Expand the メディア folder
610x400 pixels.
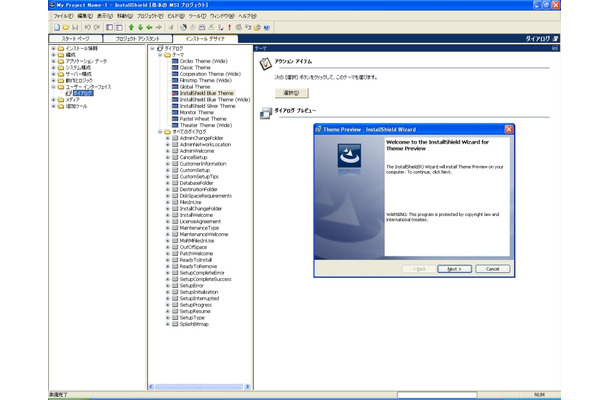pos(53,100)
